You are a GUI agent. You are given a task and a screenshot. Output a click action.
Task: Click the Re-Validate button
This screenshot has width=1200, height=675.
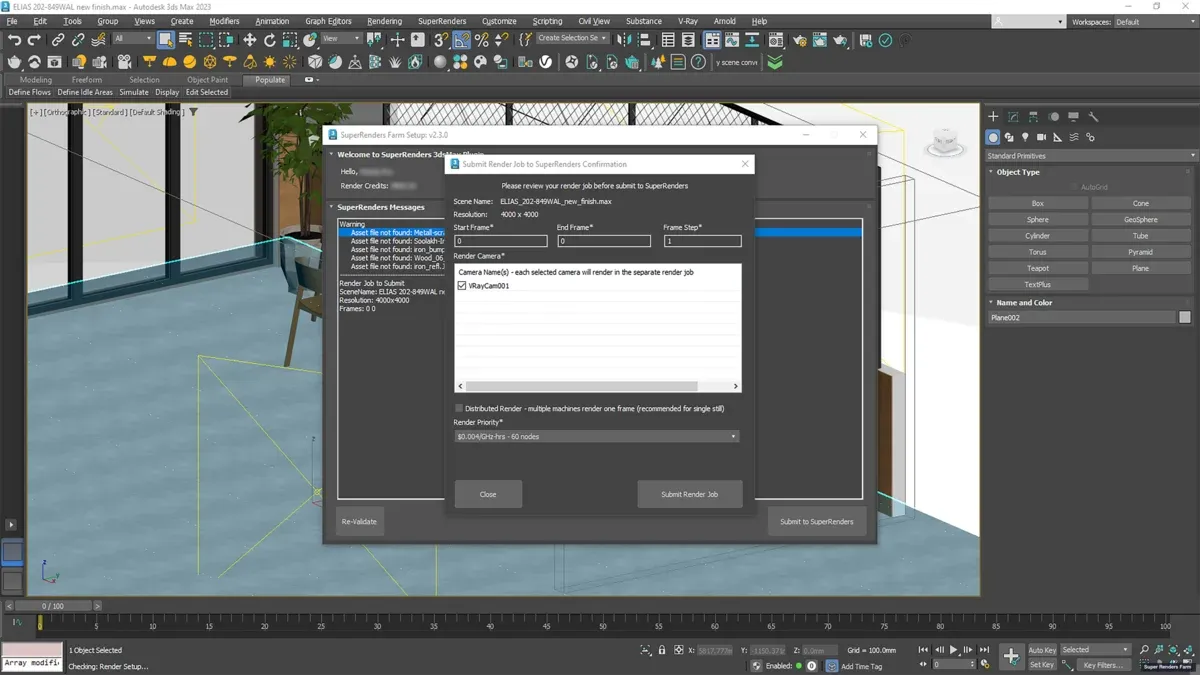tap(359, 521)
